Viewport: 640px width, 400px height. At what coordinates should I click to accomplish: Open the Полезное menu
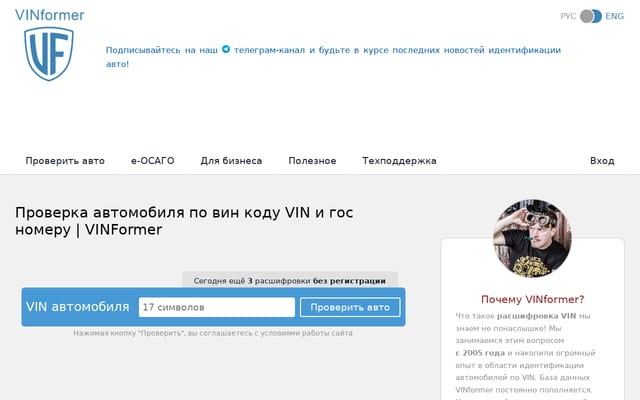(312, 161)
